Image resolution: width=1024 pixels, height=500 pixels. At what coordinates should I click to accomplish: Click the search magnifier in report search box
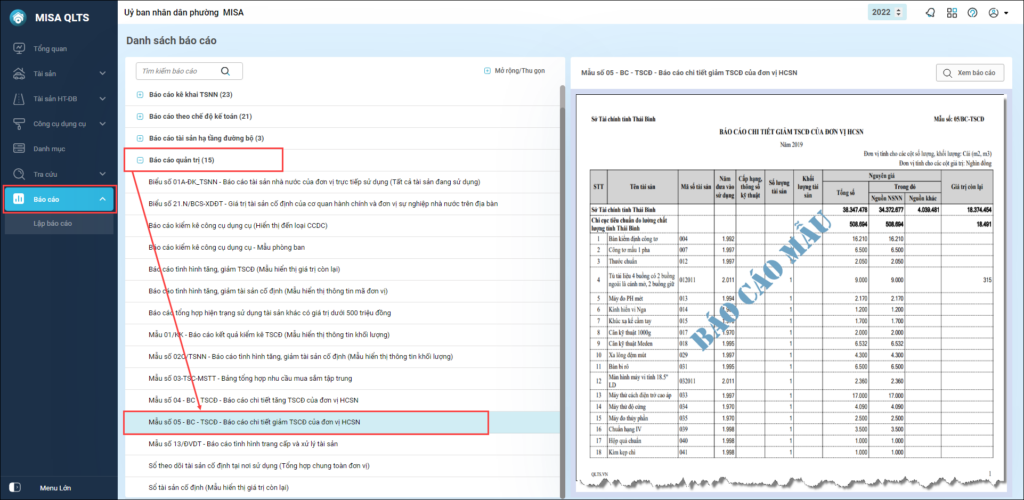tap(225, 71)
